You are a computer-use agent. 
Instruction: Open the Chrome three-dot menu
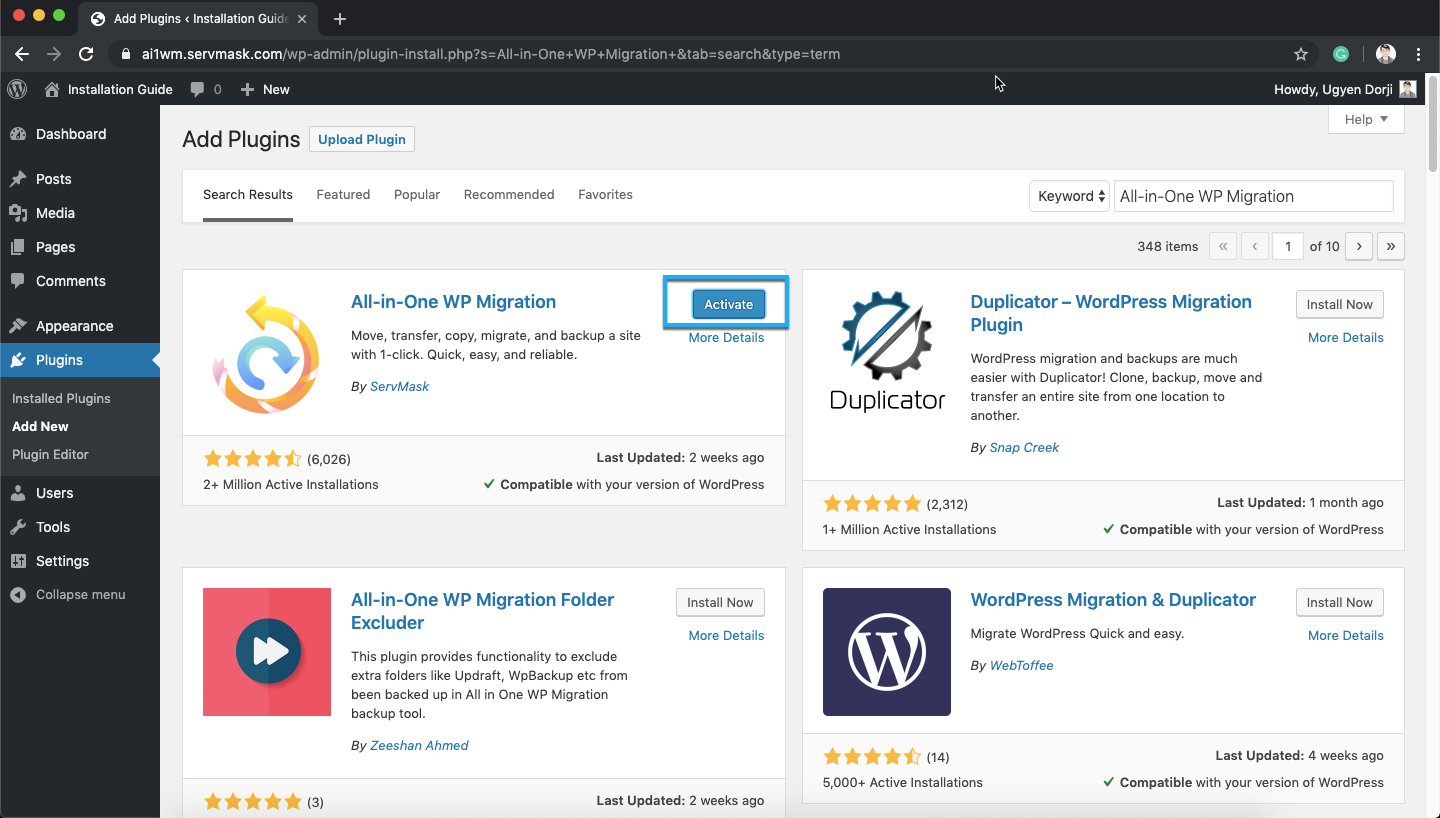coord(1419,54)
